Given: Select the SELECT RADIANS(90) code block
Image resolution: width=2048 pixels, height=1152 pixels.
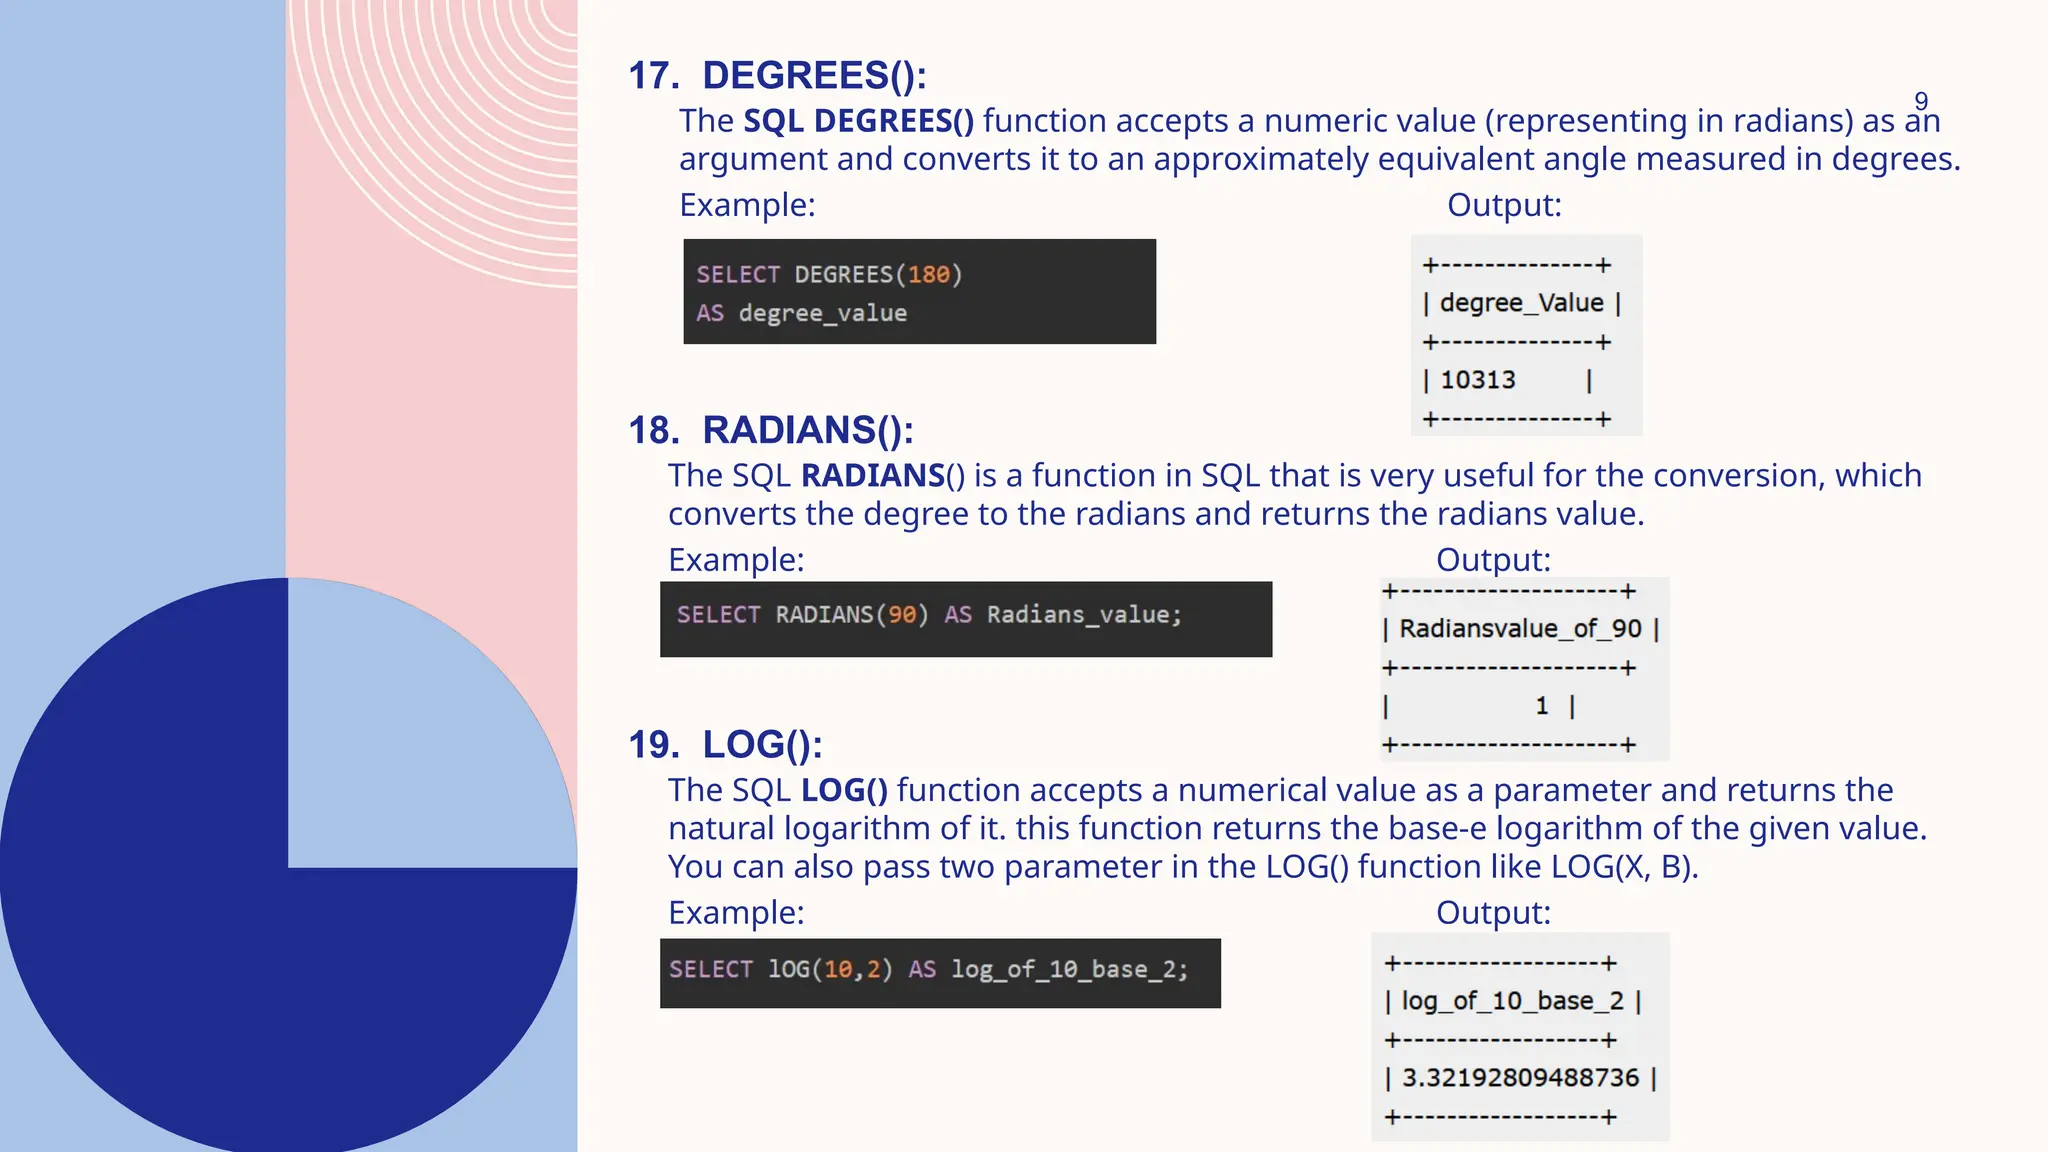Looking at the screenshot, I should 965,619.
